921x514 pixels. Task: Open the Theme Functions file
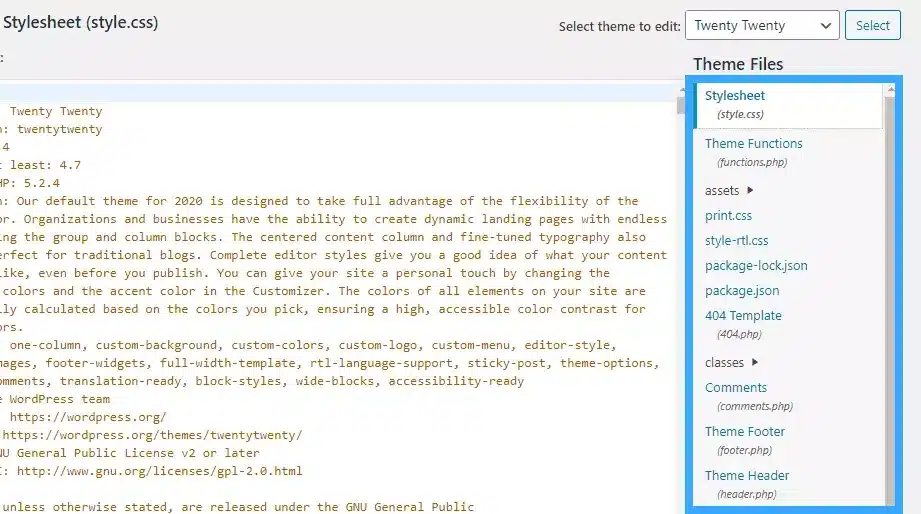point(753,144)
